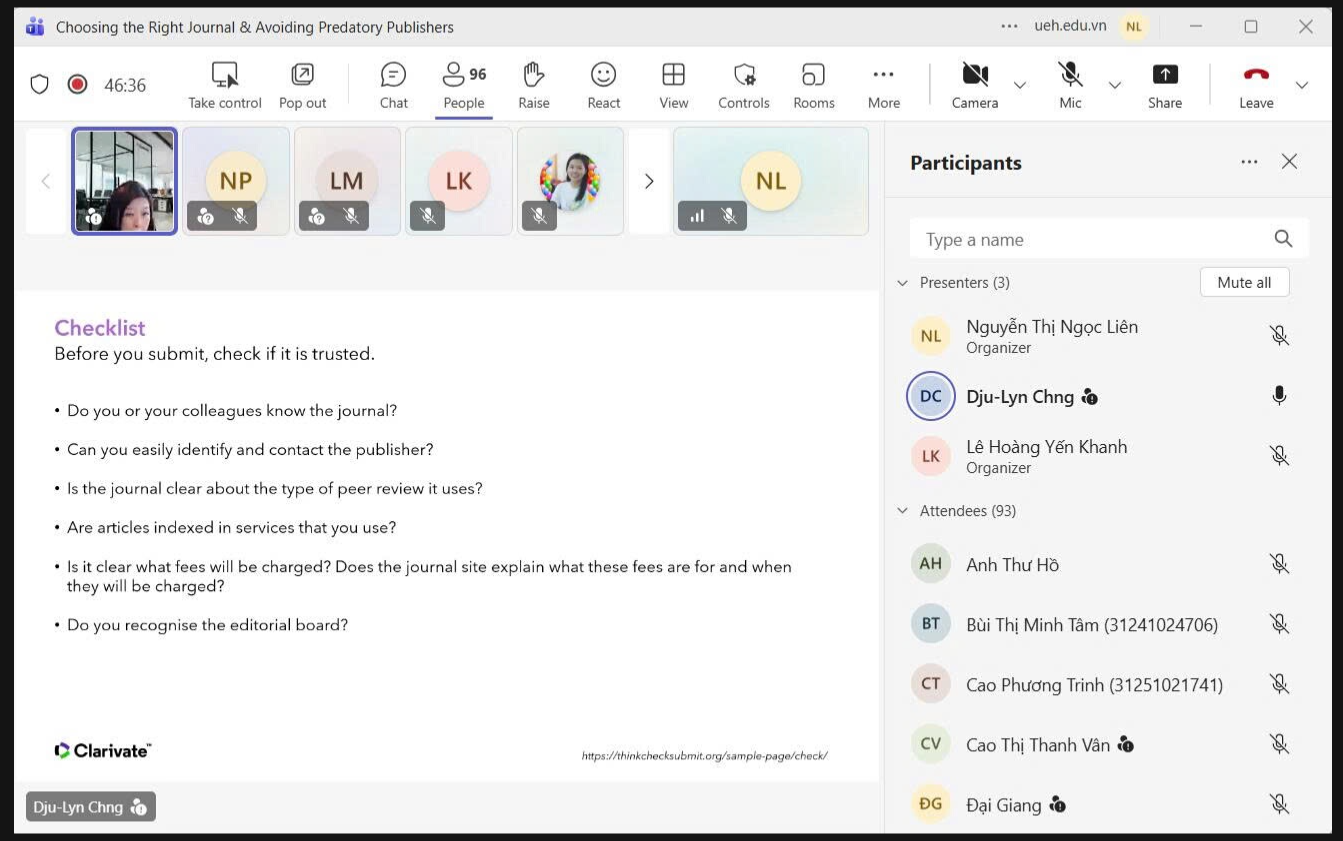Click the Type a name search field

click(x=1090, y=239)
